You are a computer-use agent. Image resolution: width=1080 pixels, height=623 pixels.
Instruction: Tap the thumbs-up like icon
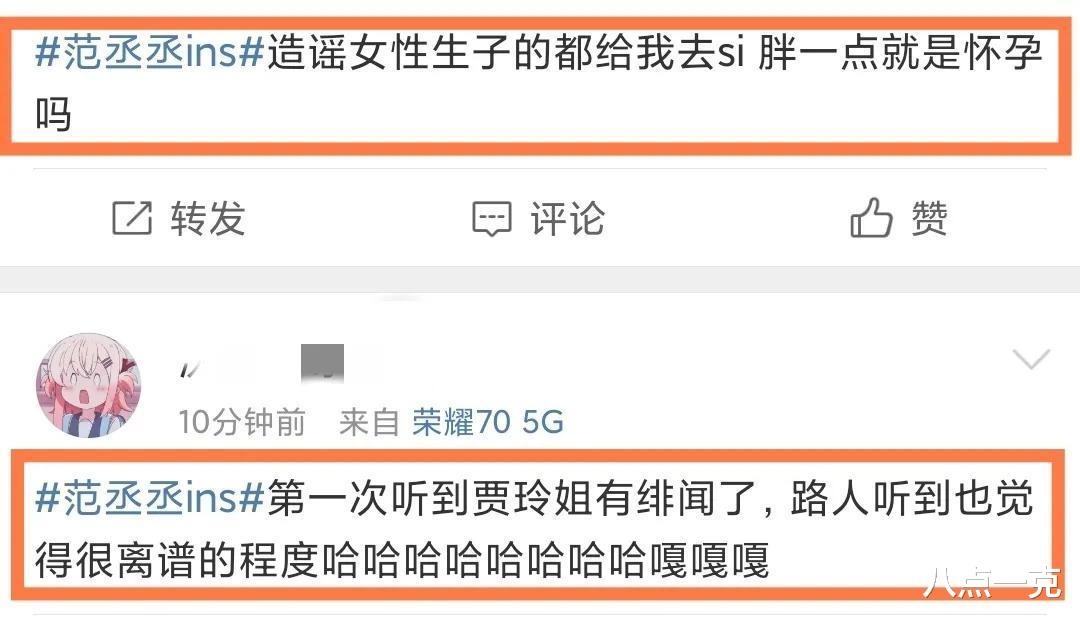click(x=871, y=218)
